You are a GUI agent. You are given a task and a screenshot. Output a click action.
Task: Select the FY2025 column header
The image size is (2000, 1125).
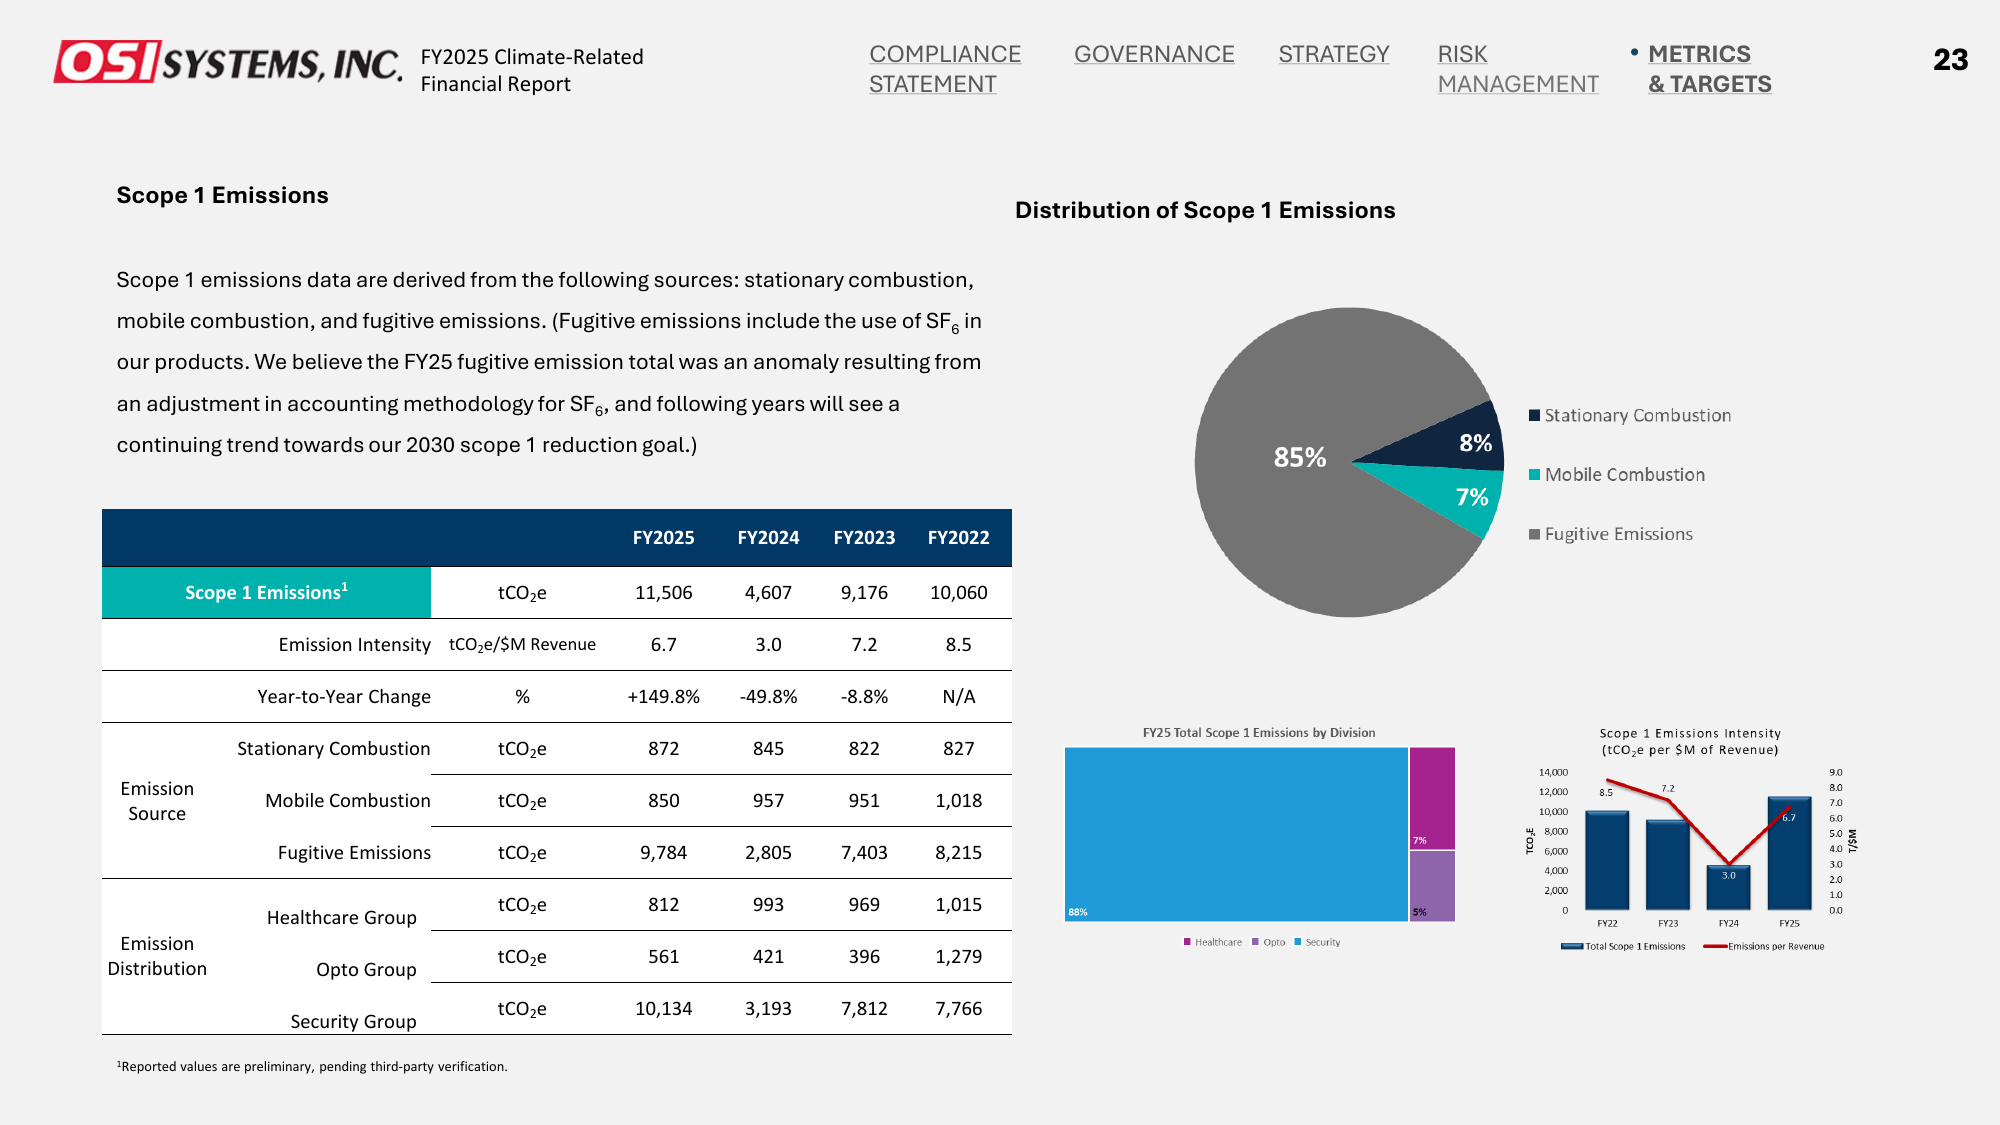(x=663, y=538)
